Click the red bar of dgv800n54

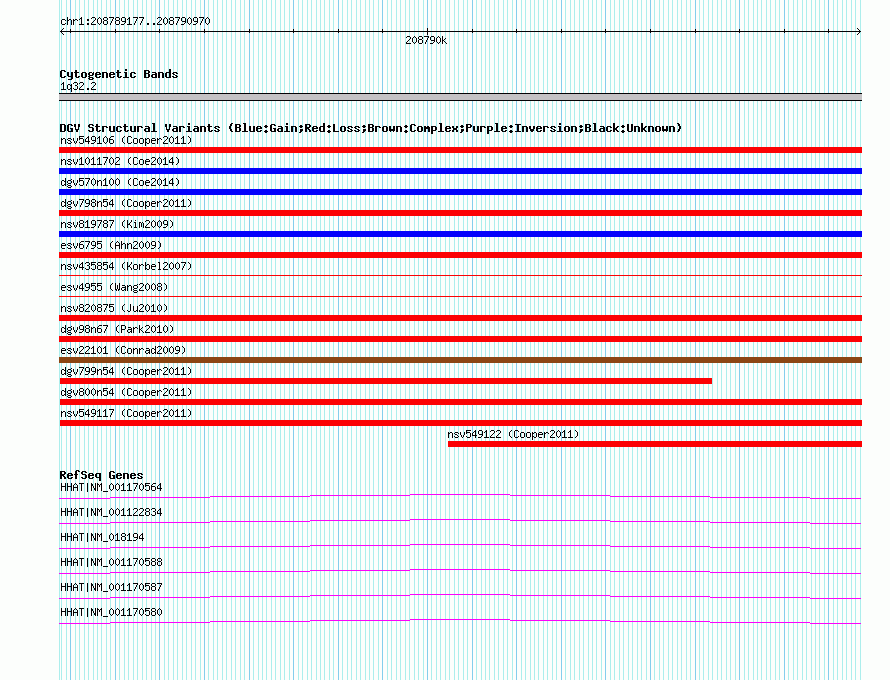click(460, 402)
